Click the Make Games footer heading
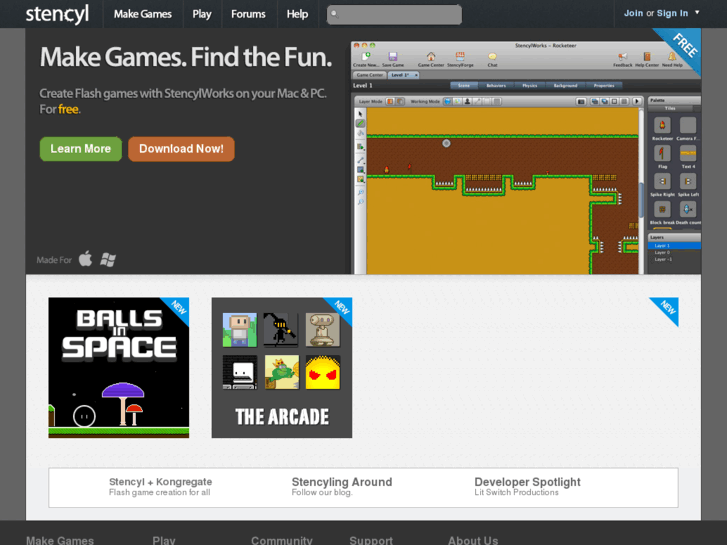This screenshot has height=545, width=727. [x=60, y=540]
